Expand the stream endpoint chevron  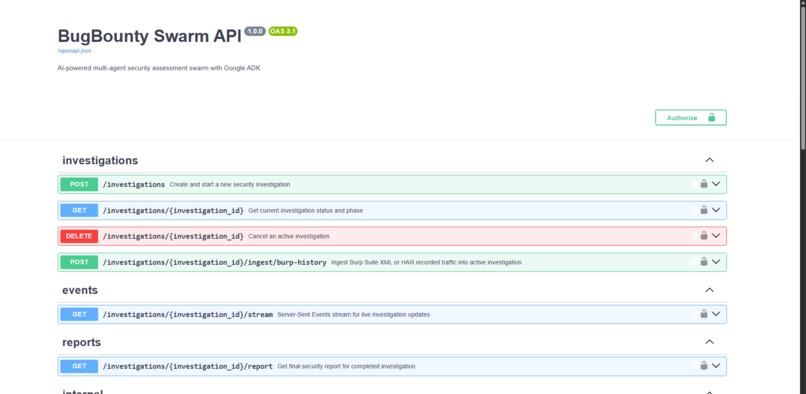[x=716, y=314]
